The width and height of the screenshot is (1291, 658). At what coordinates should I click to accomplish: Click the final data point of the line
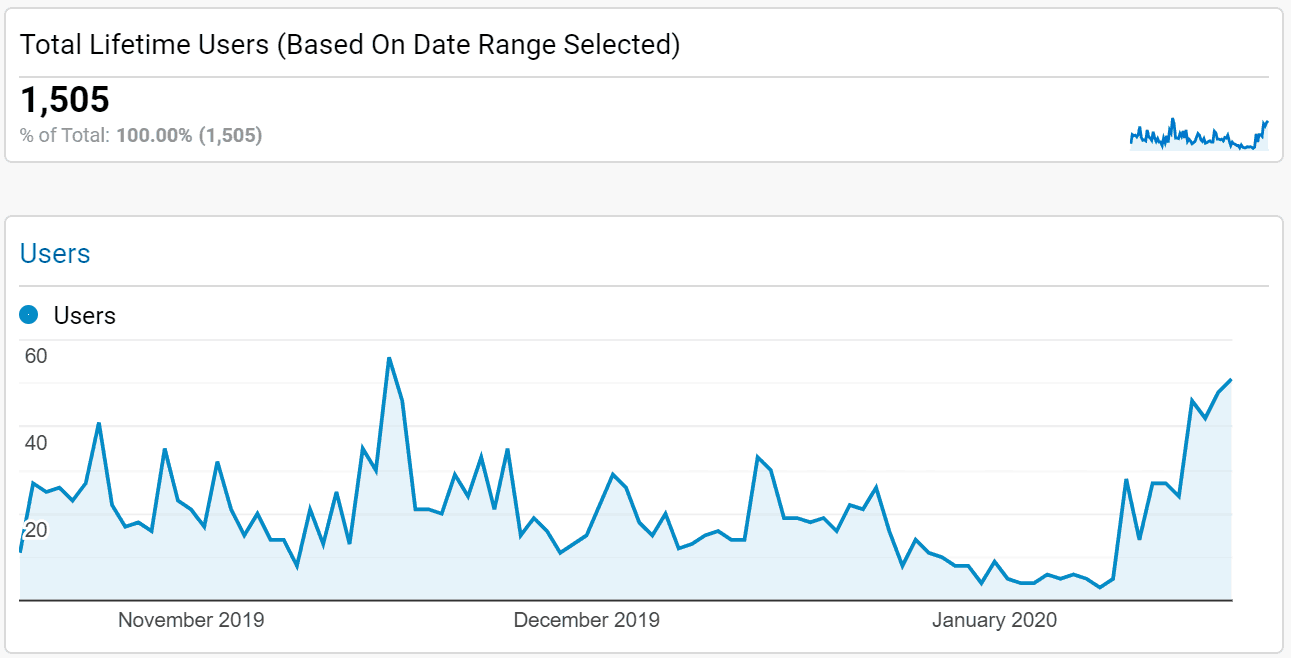1231,380
